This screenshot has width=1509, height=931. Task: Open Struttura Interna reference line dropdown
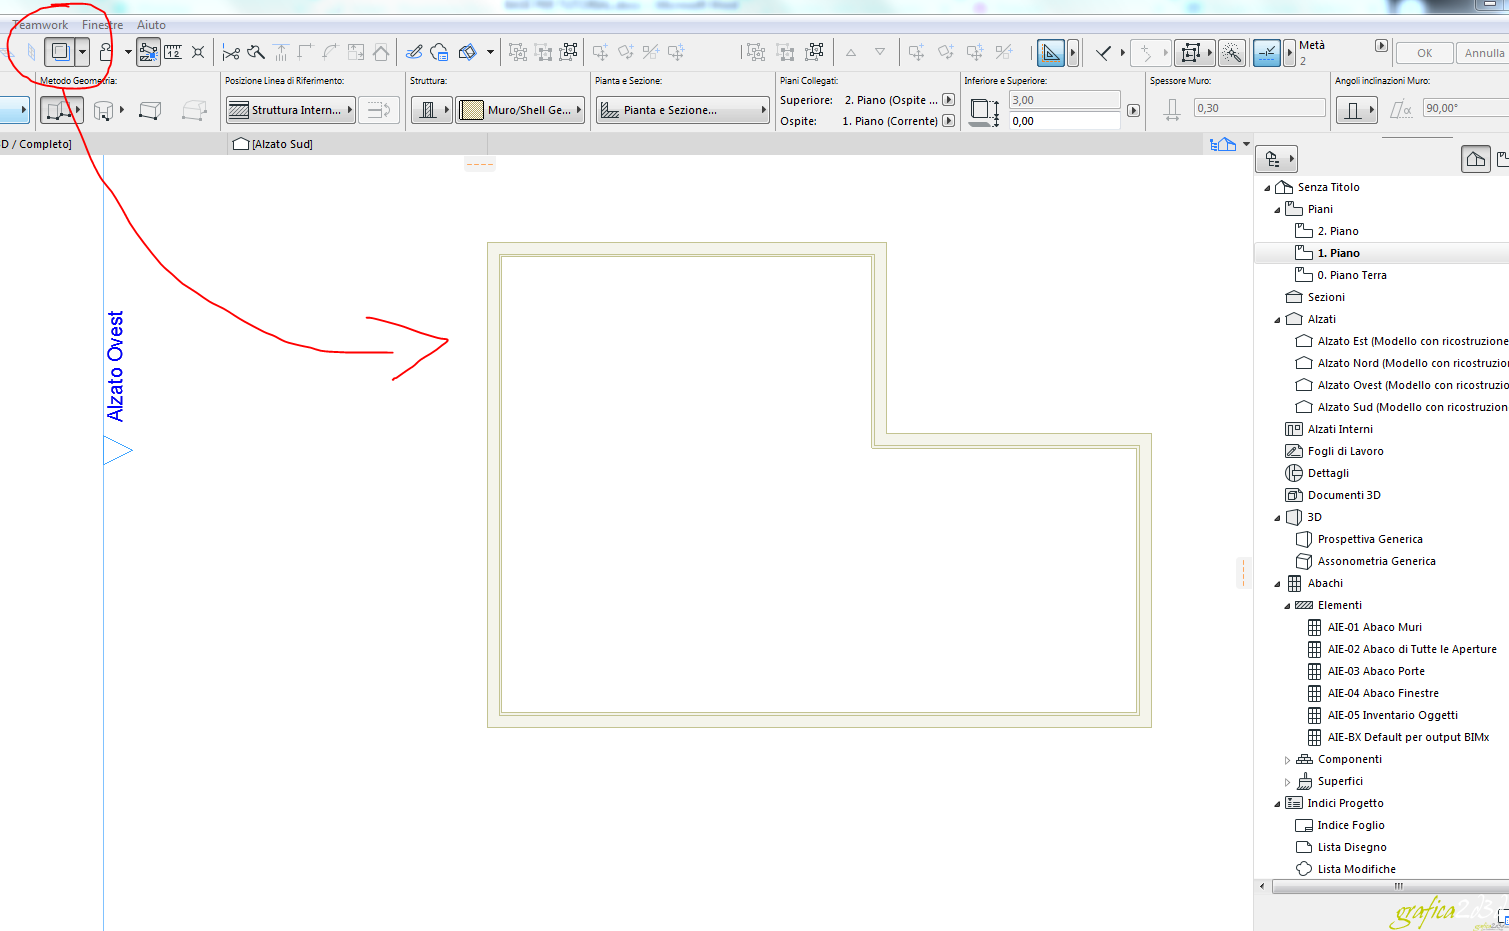point(291,110)
